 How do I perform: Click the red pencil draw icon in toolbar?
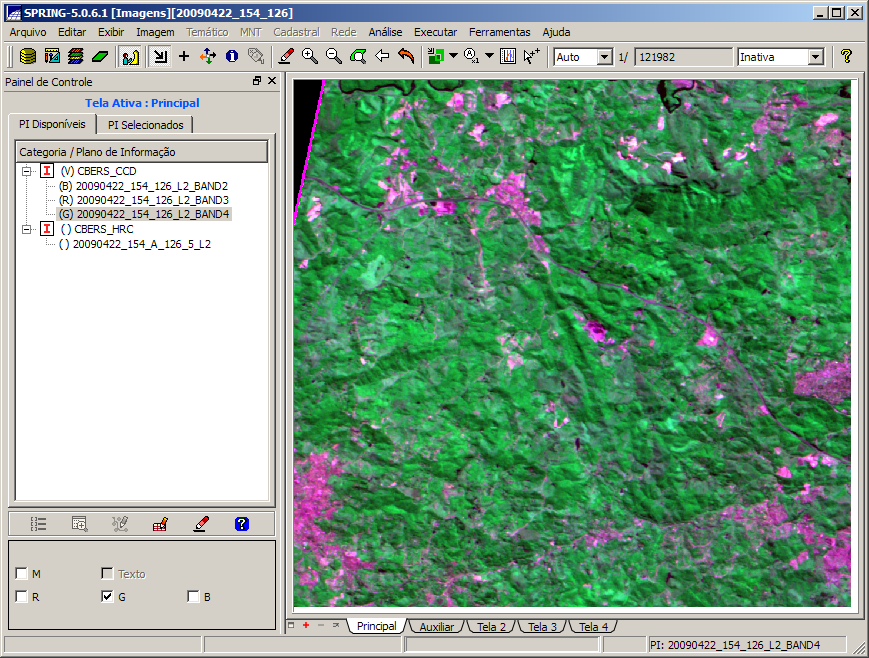point(286,57)
